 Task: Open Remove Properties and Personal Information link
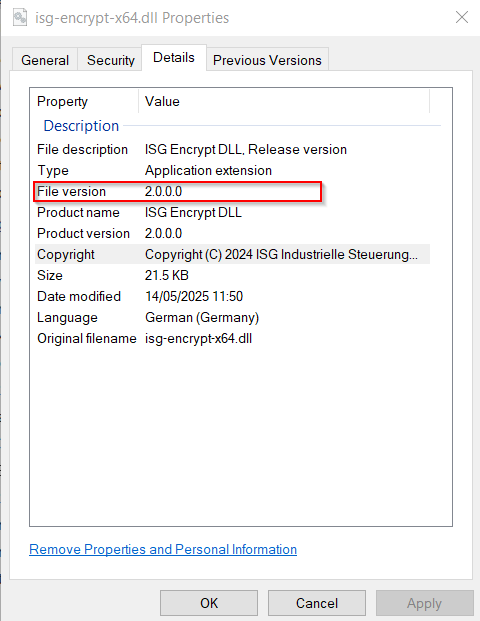pyautogui.click(x=163, y=549)
